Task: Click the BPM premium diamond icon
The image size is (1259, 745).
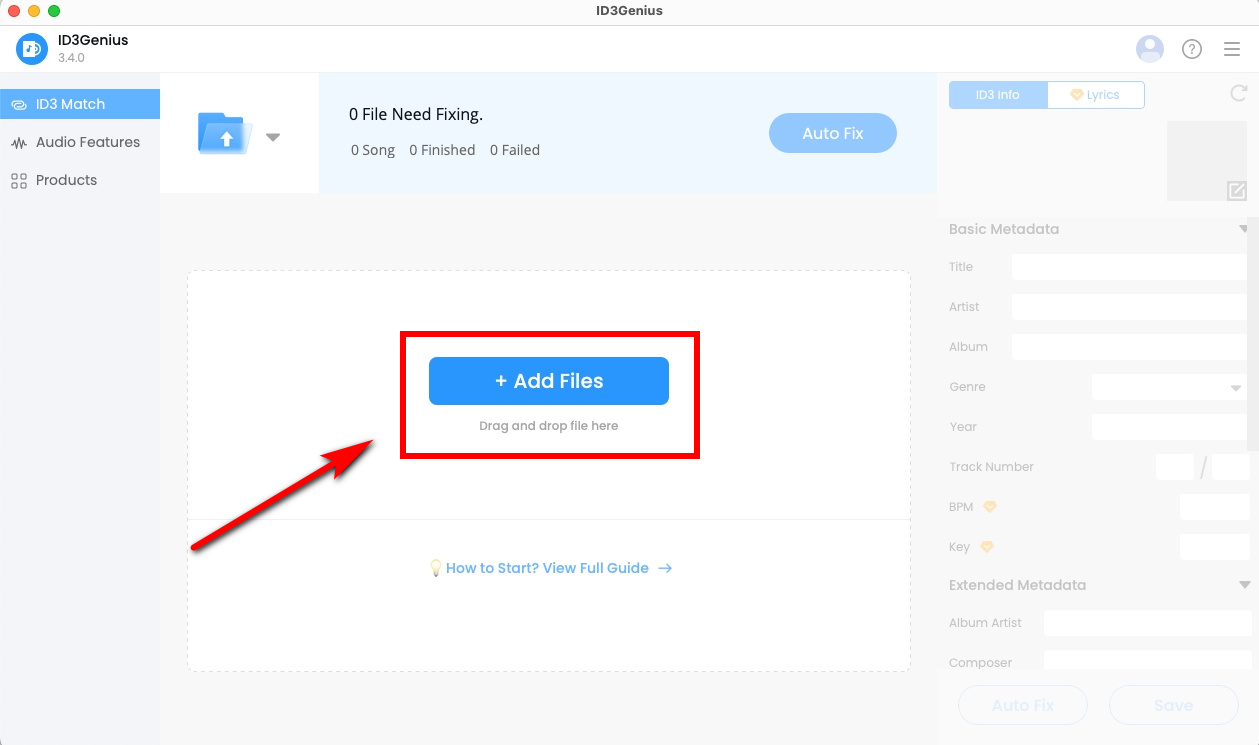Action: [x=989, y=507]
